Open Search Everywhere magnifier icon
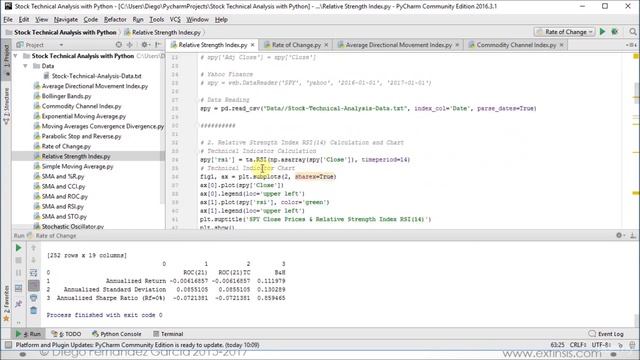Viewport: 640px width, 360px height. coord(633,32)
